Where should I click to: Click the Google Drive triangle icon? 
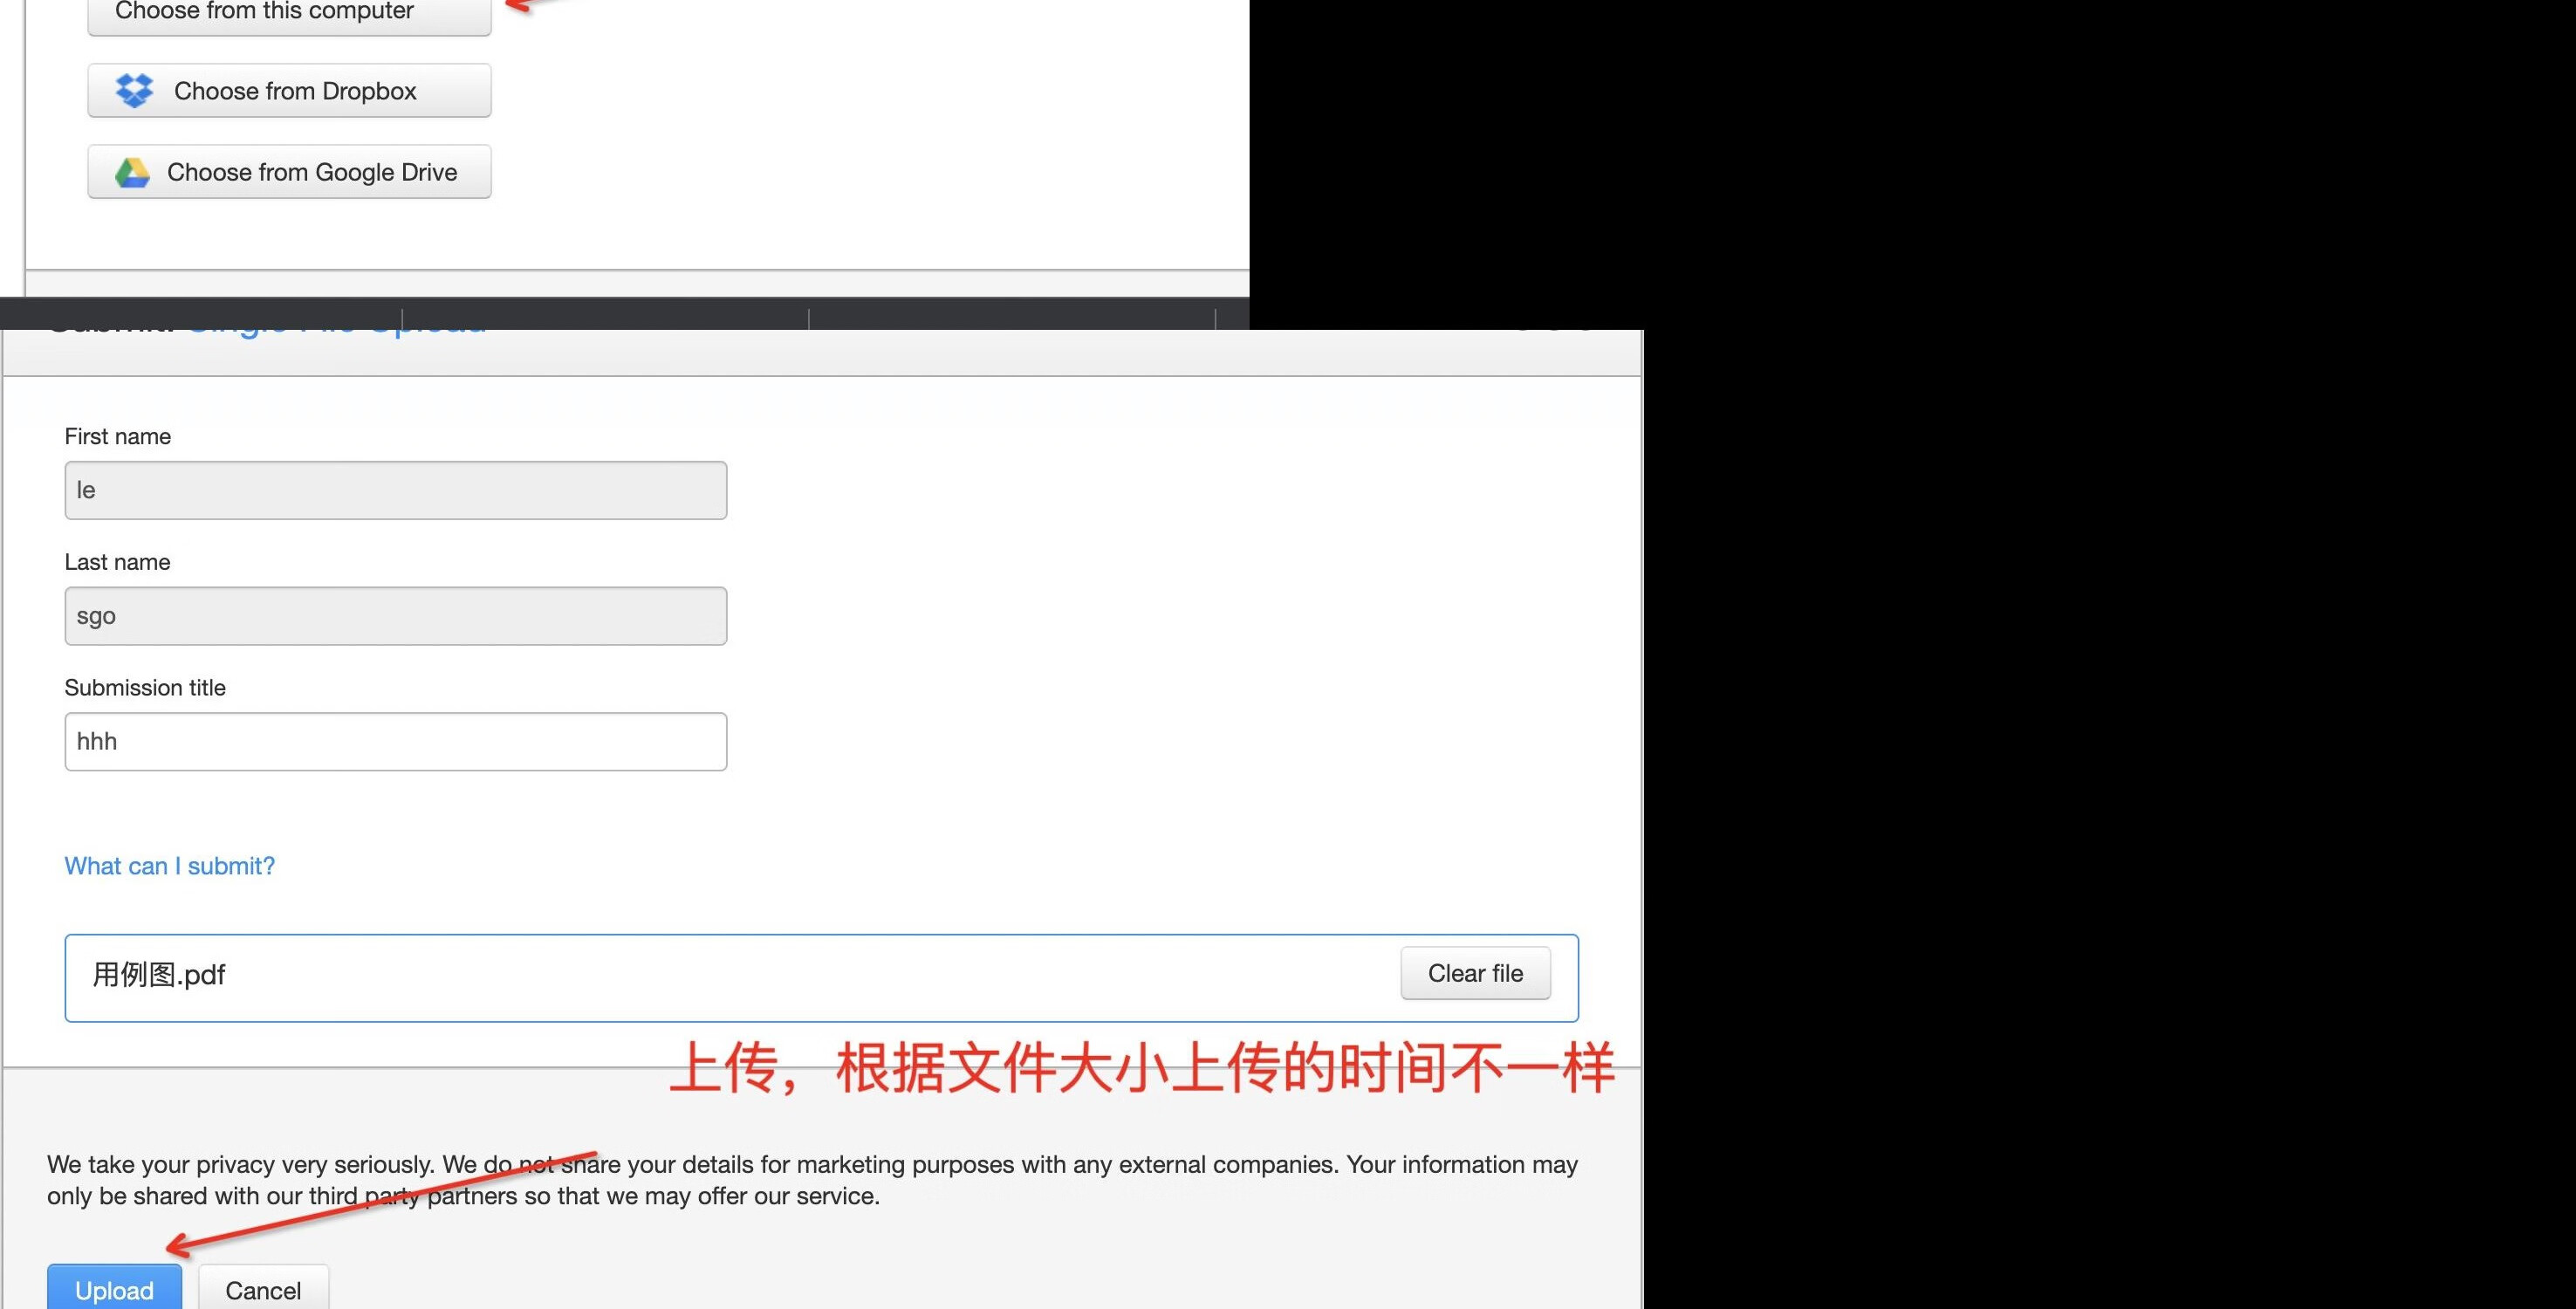[x=132, y=172]
